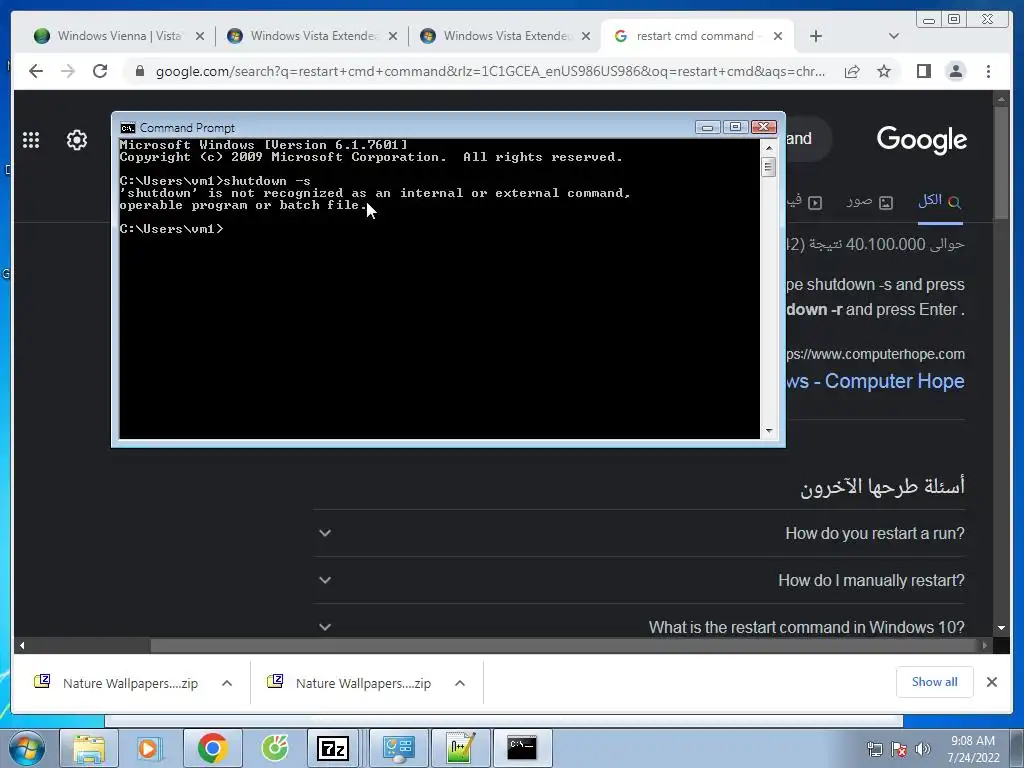Image resolution: width=1024 pixels, height=768 pixels.
Task: Open the Computer Hope result link
Action: coord(876,381)
